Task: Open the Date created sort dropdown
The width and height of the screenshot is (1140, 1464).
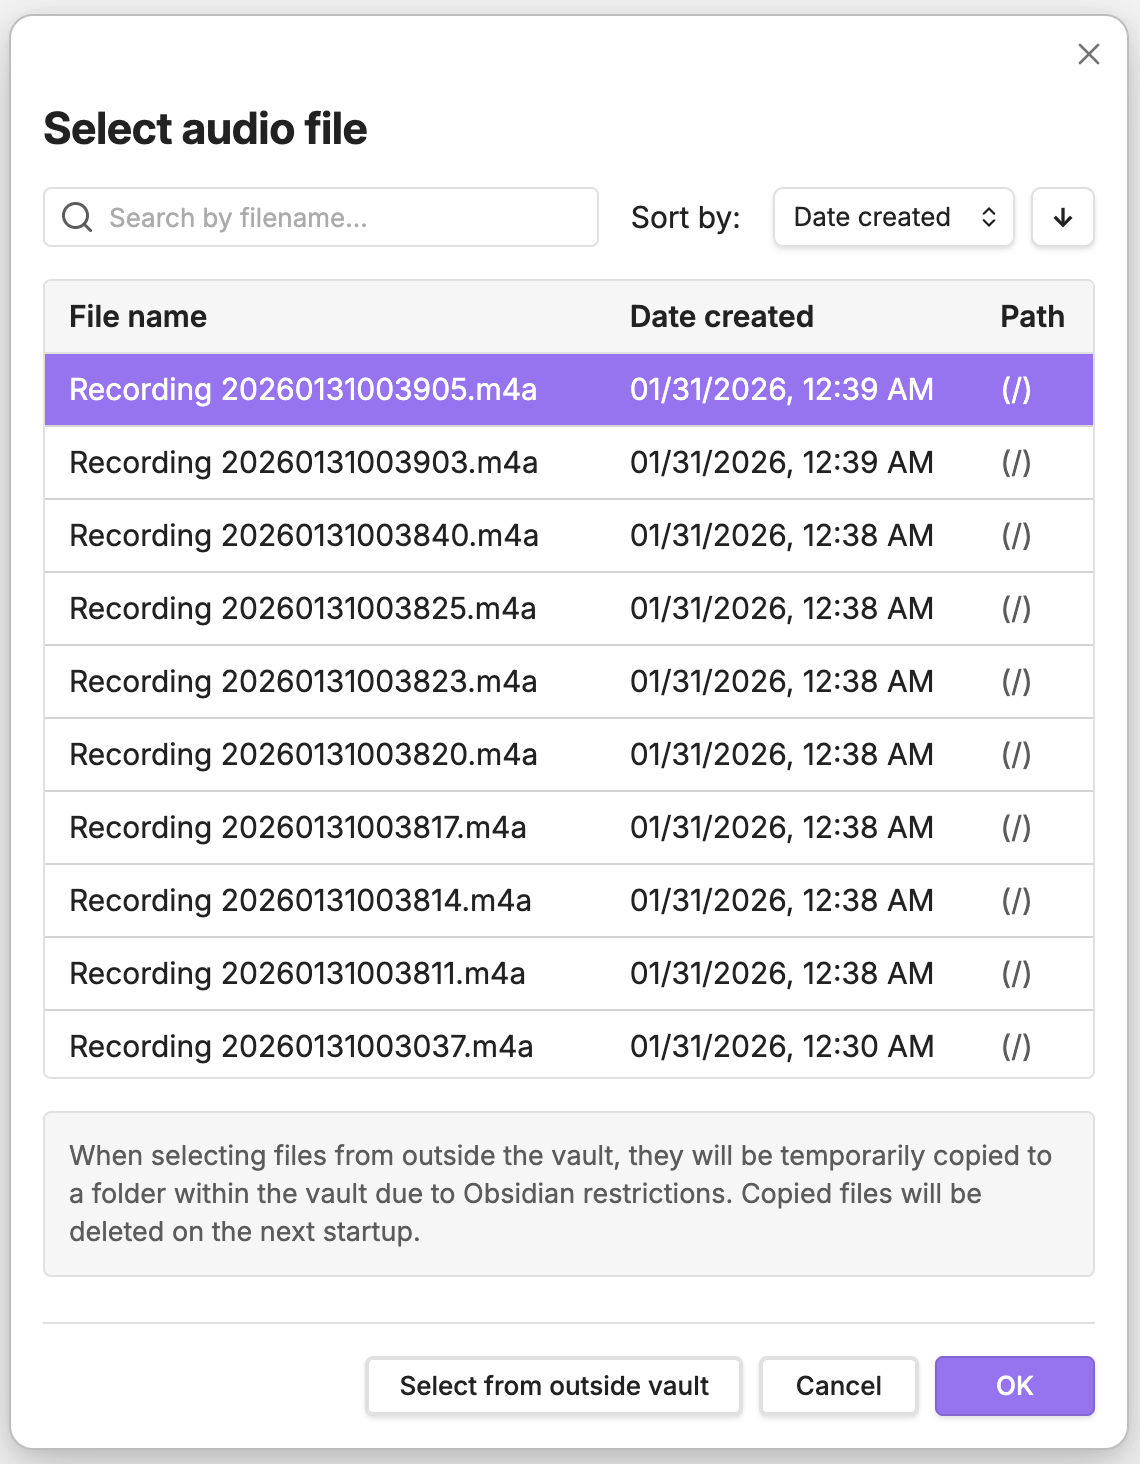Action: pyautogui.click(x=892, y=217)
